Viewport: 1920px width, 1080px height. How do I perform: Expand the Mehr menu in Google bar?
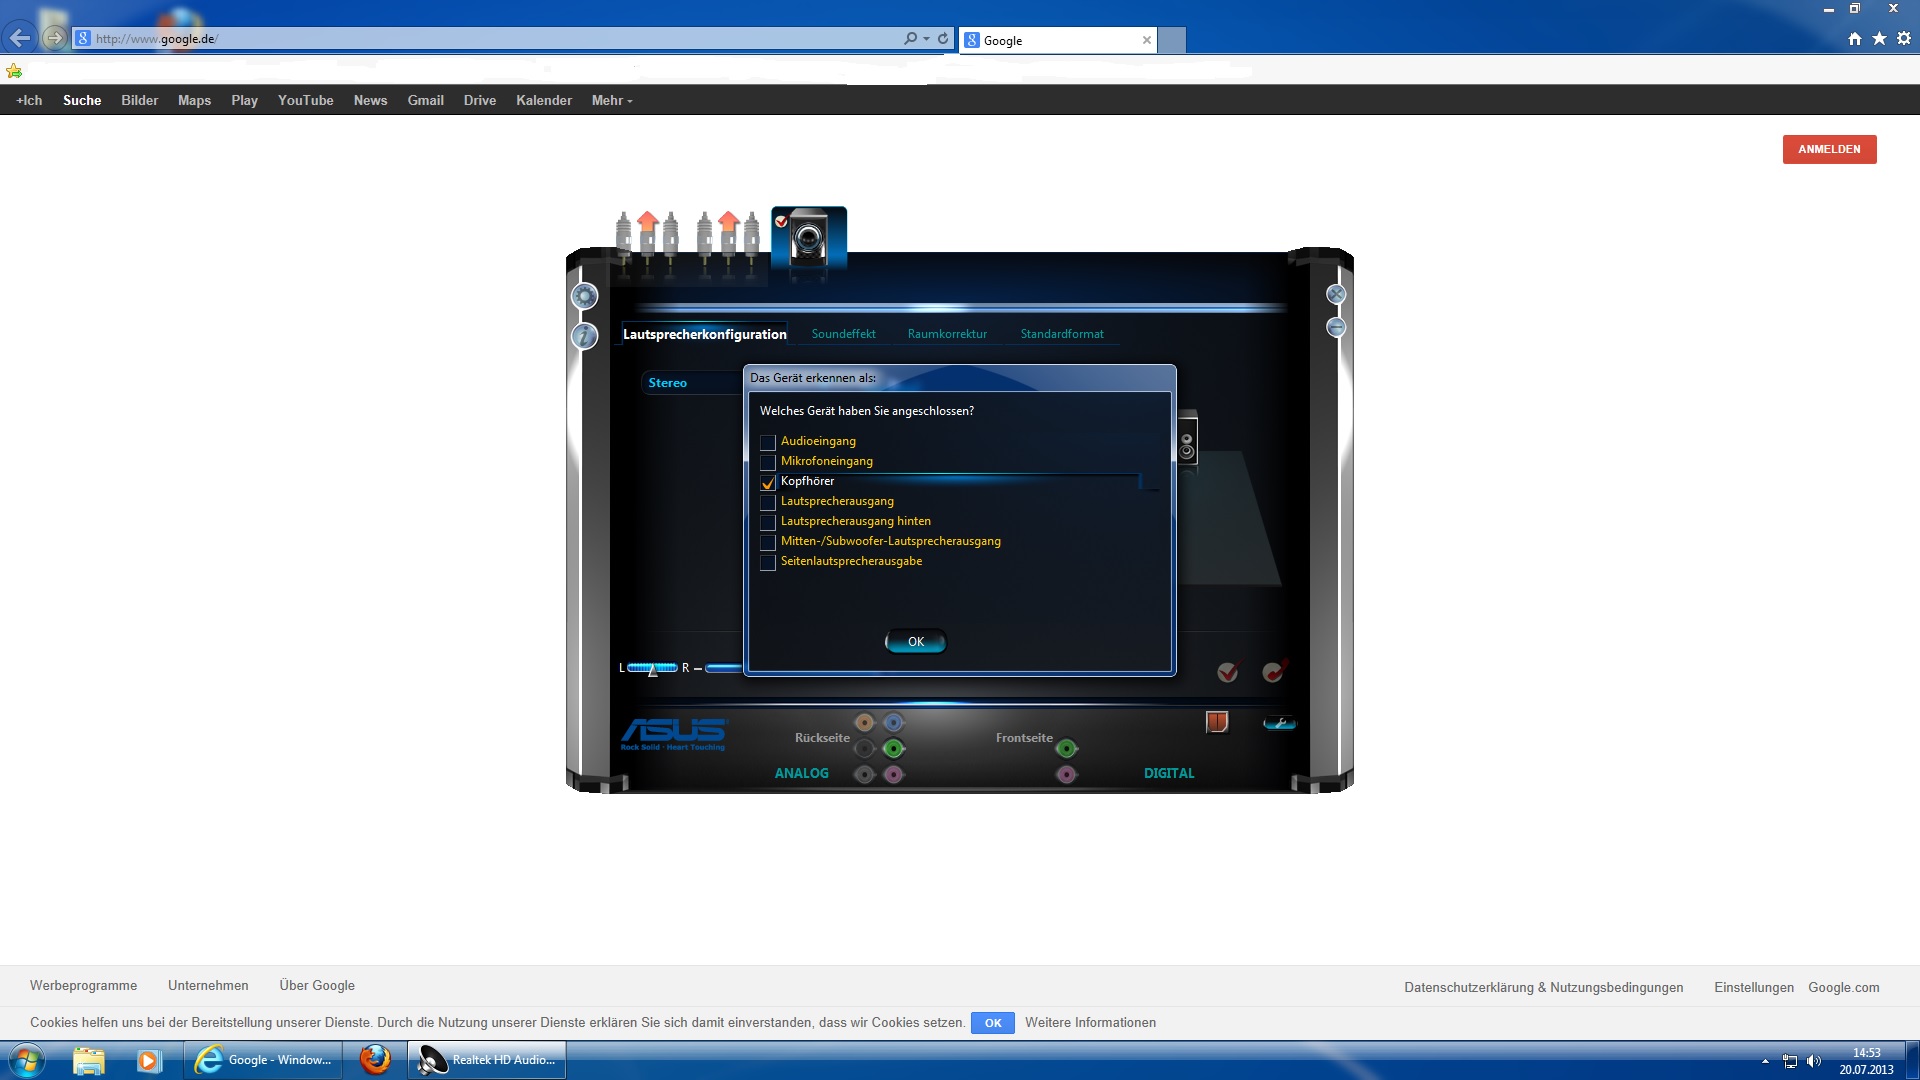[611, 100]
